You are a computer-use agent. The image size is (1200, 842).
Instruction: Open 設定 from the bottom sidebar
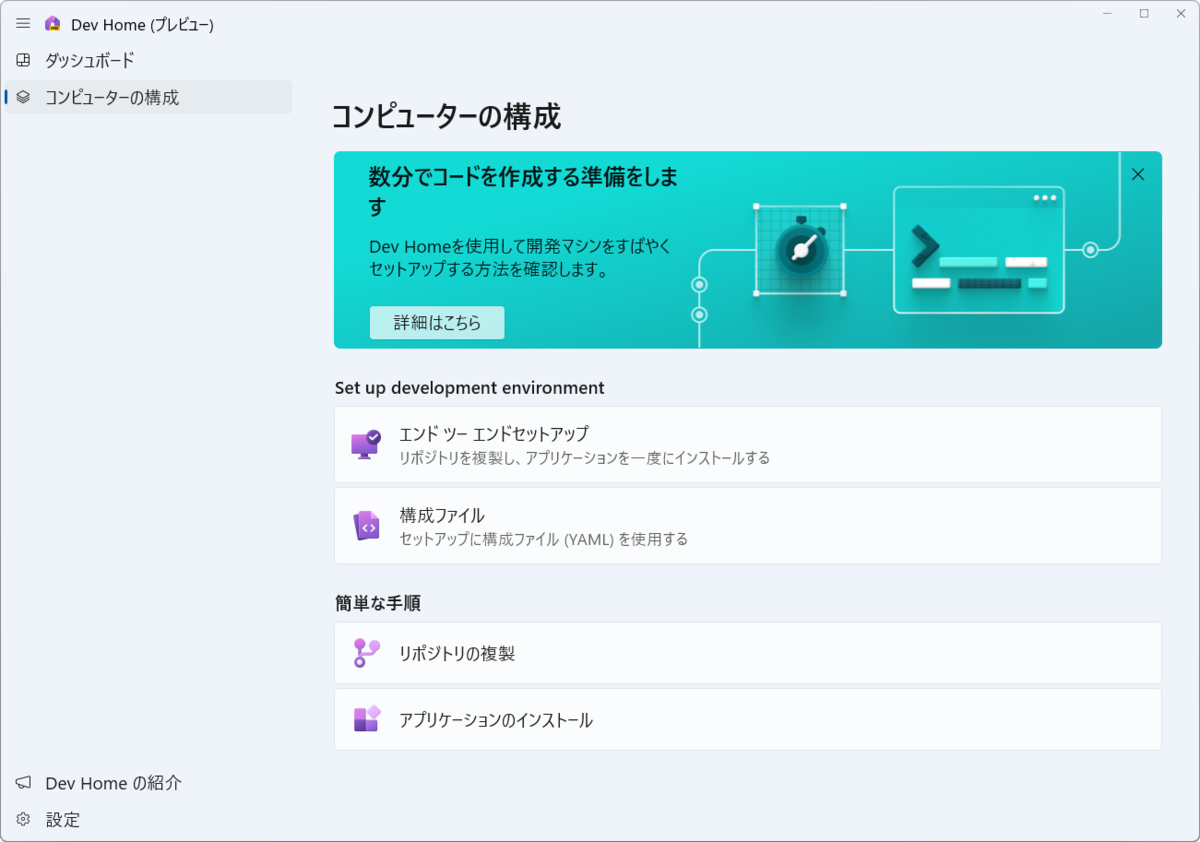tap(63, 819)
